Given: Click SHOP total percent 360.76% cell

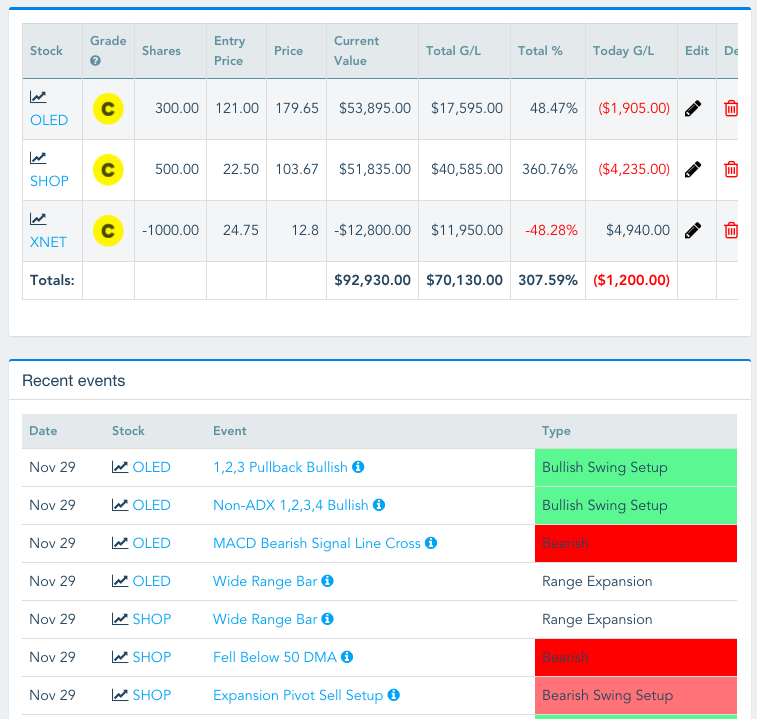Looking at the screenshot, I should (549, 169).
